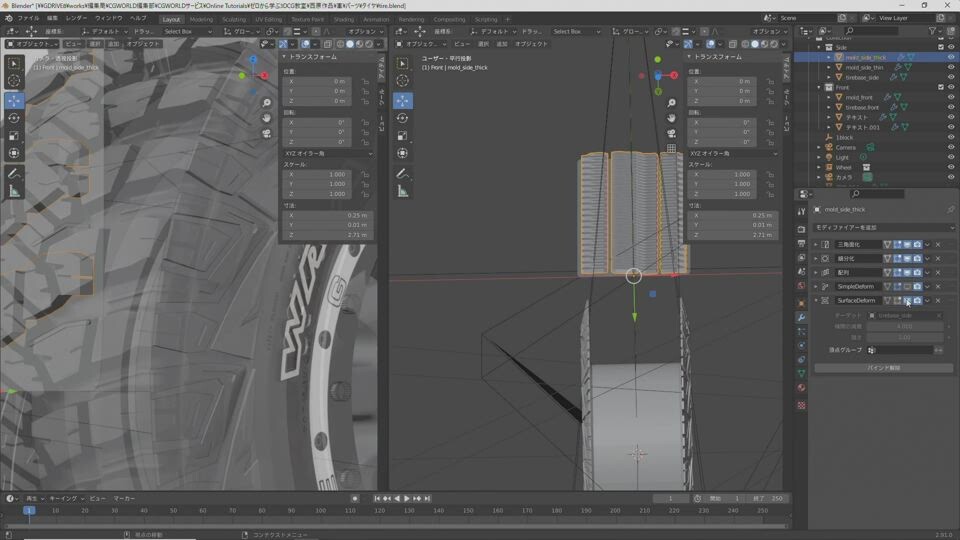Click the バインド解除 button
Image resolution: width=960 pixels, height=540 pixels.
(884, 368)
